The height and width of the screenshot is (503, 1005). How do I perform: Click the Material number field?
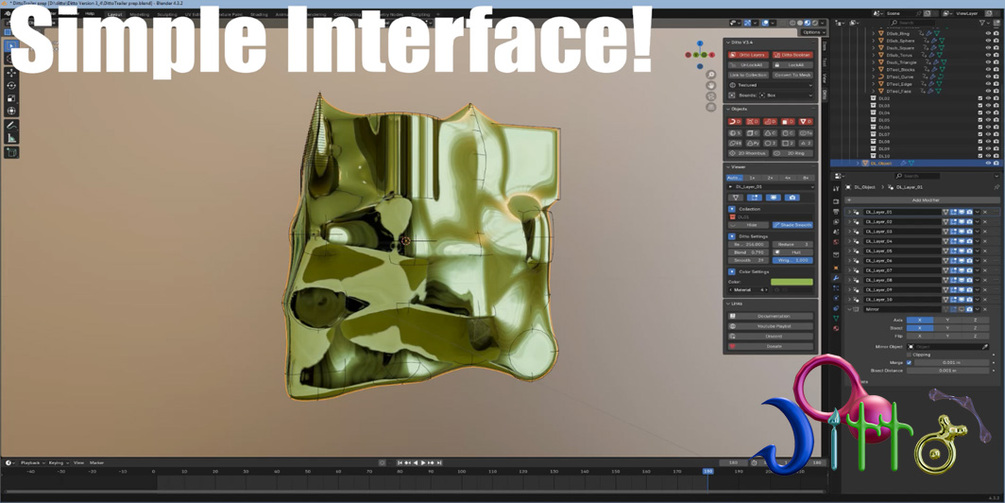pos(749,290)
